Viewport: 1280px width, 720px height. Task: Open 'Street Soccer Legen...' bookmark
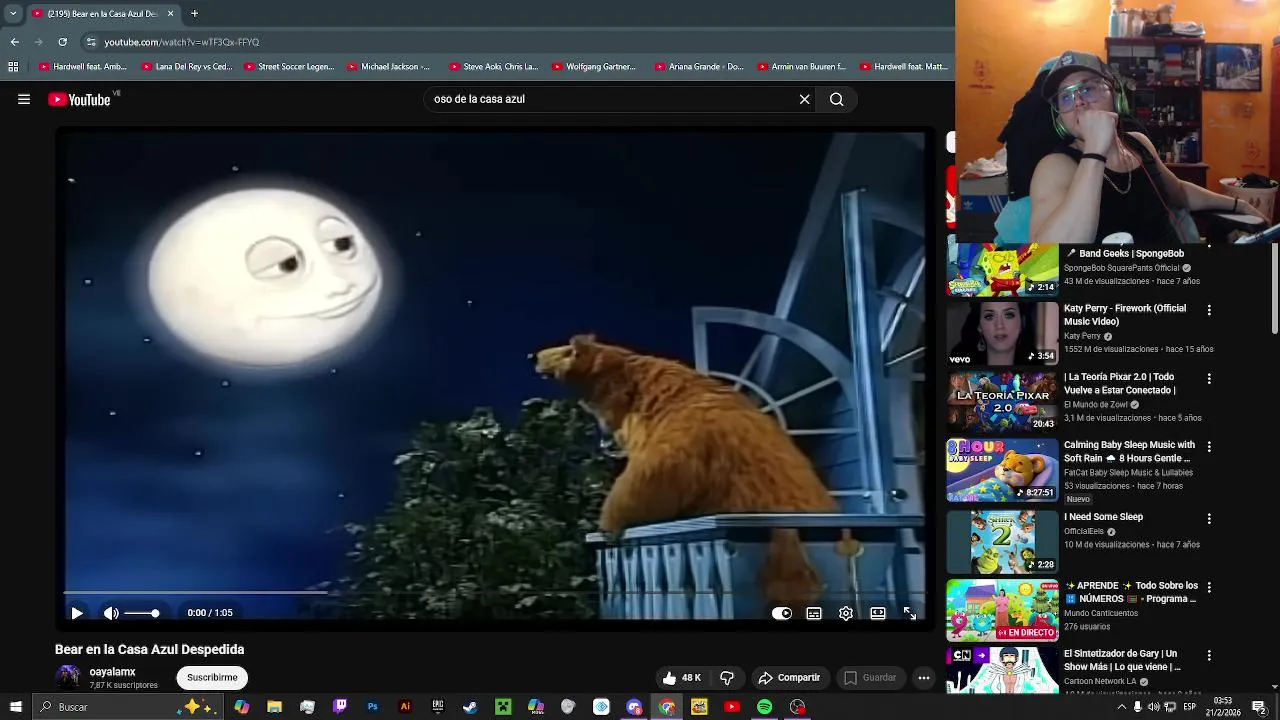click(x=289, y=67)
